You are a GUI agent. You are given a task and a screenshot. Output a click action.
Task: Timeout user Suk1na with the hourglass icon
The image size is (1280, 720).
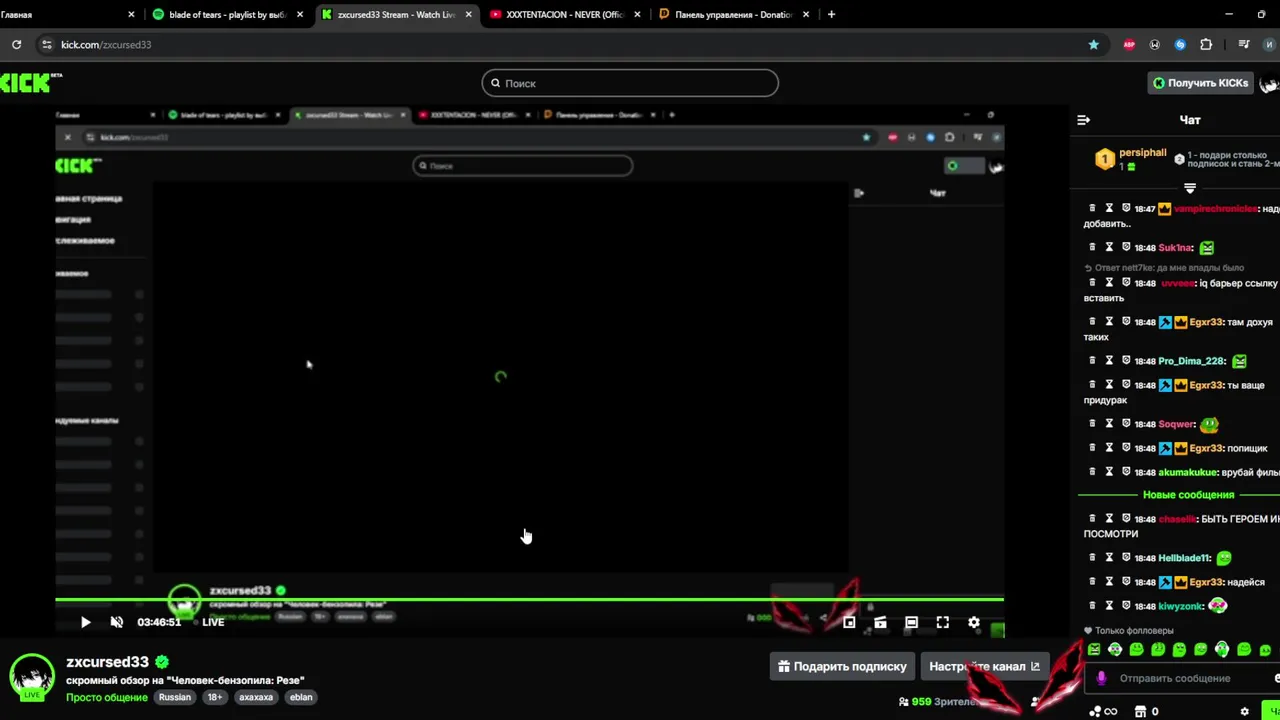click(1109, 247)
